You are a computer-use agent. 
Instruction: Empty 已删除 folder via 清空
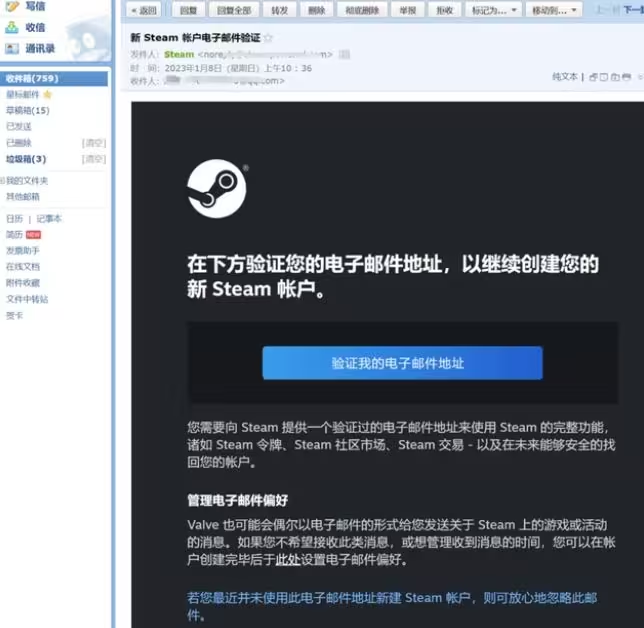pos(94,143)
